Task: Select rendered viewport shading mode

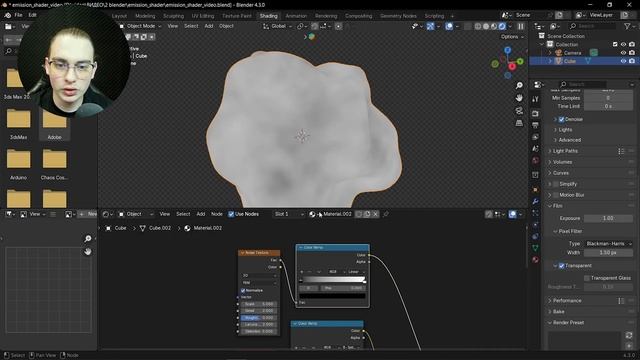Action: tap(502, 26)
